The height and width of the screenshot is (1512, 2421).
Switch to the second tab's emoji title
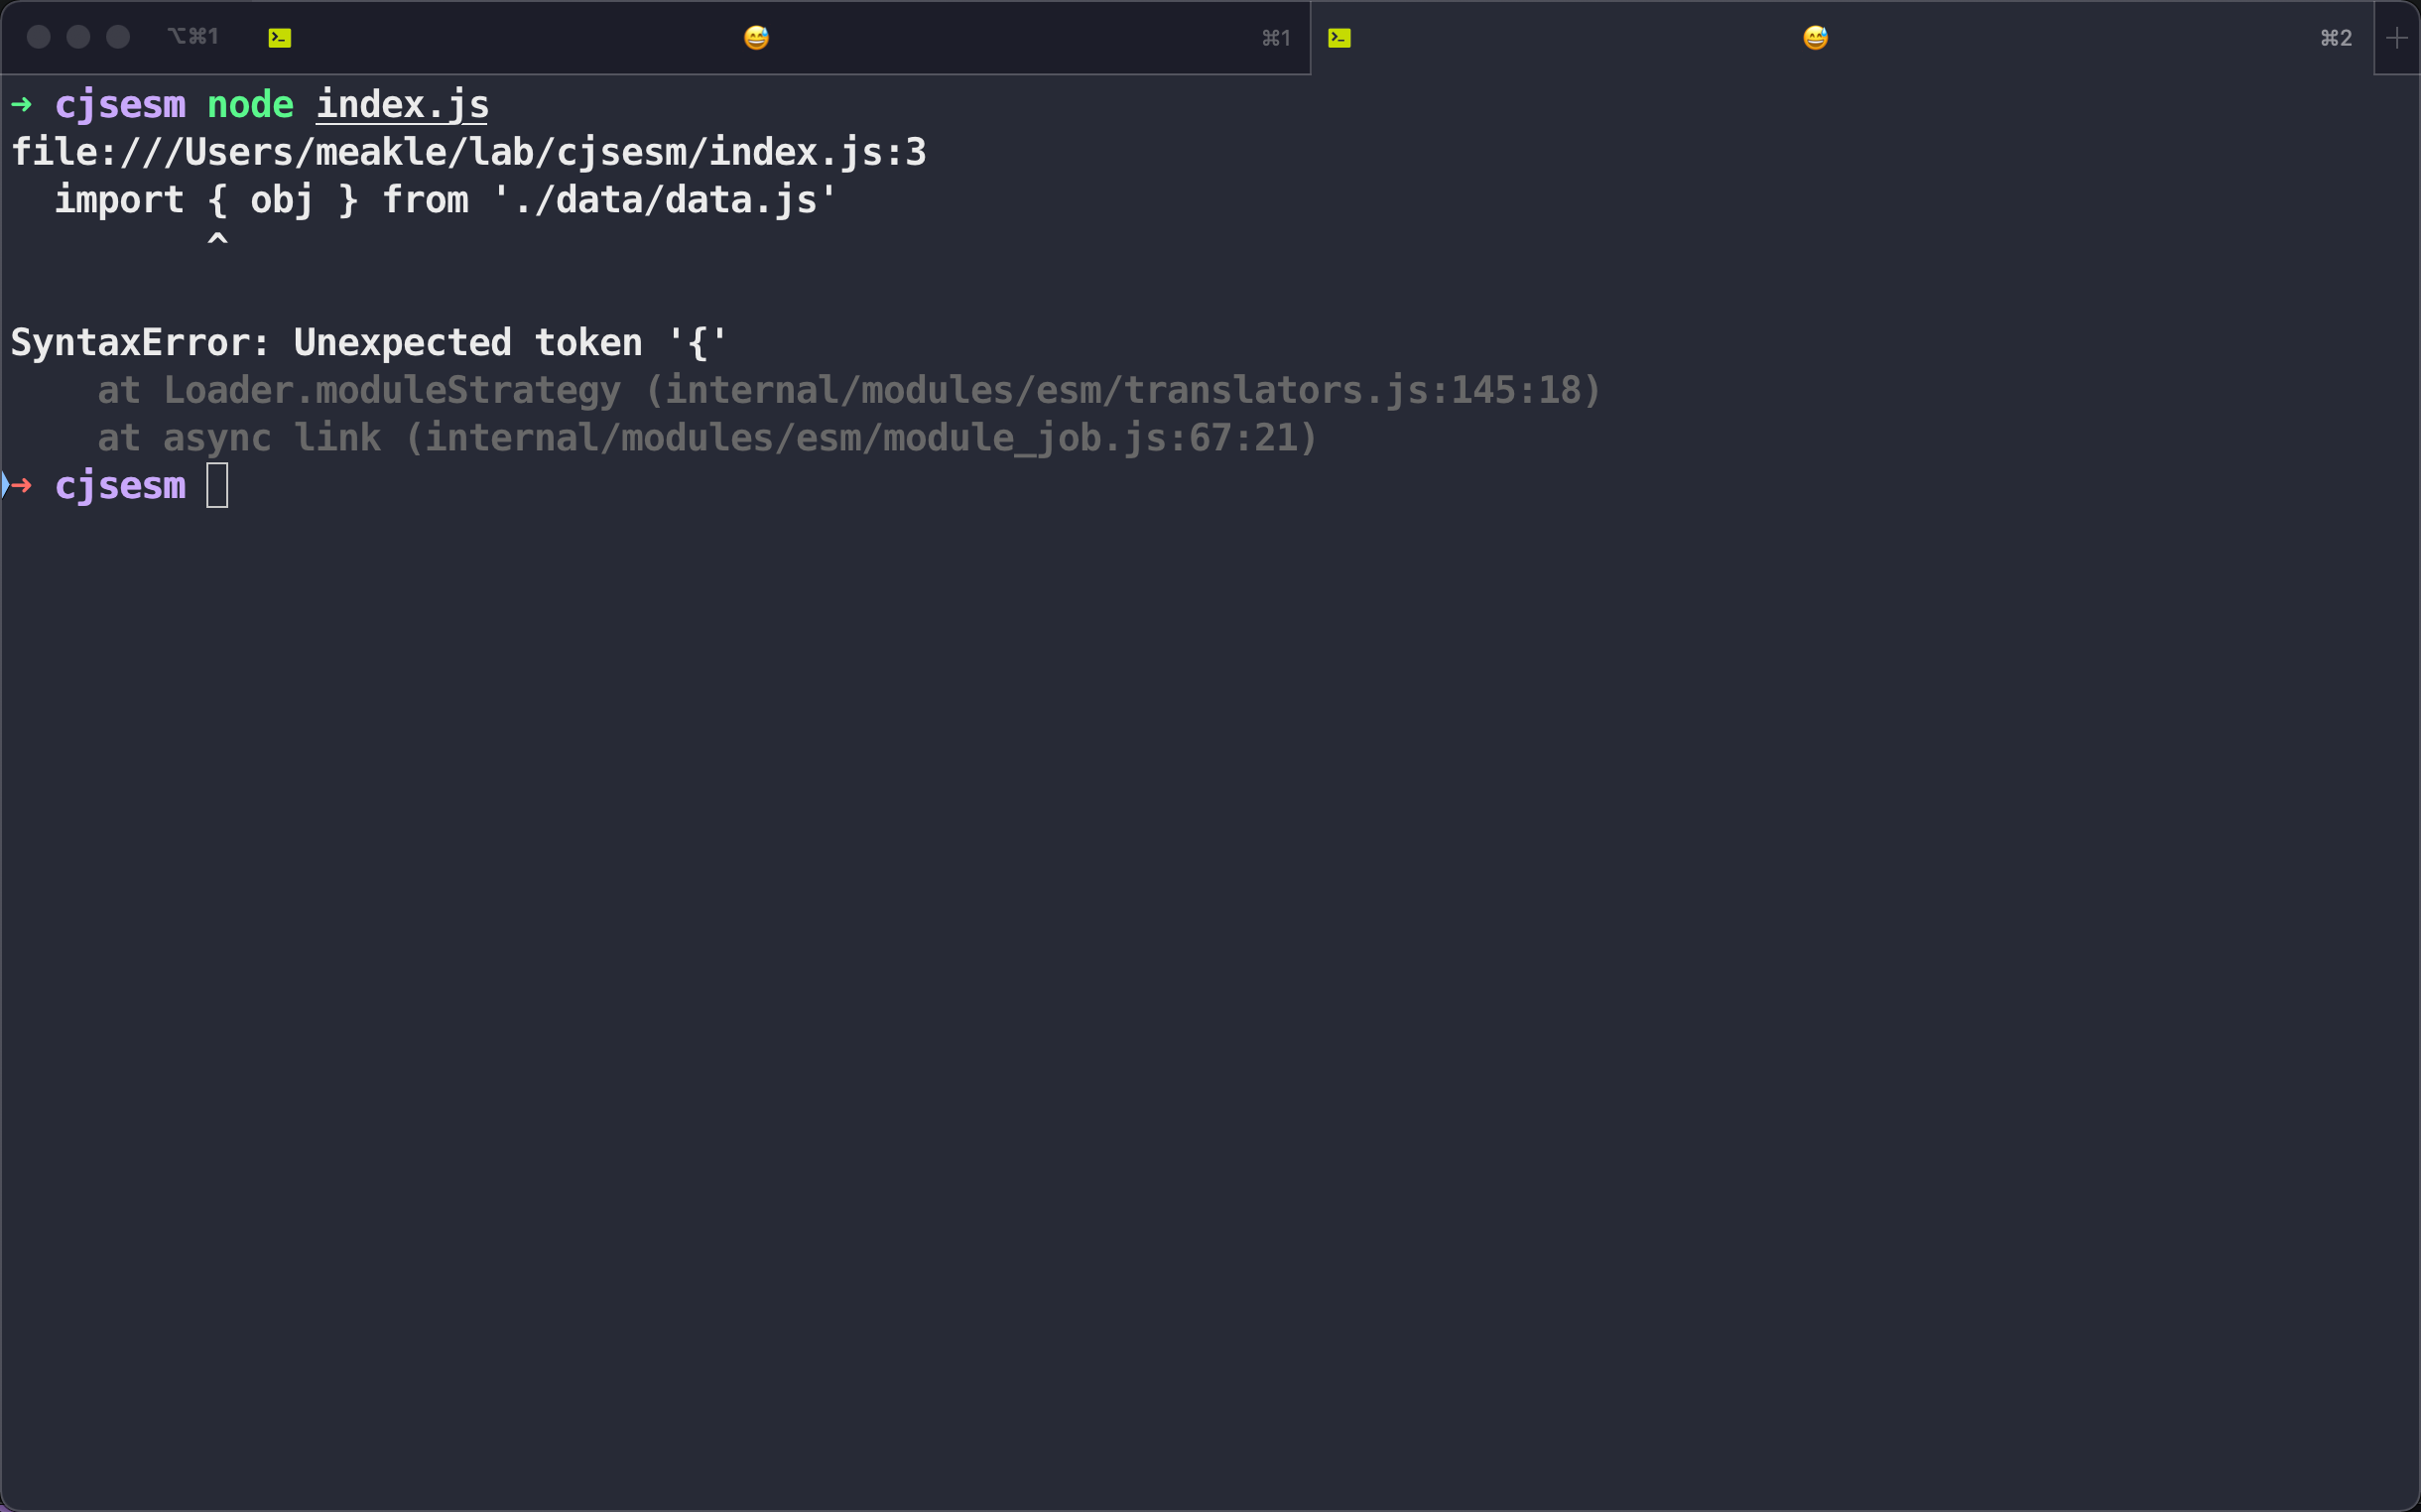click(1815, 38)
